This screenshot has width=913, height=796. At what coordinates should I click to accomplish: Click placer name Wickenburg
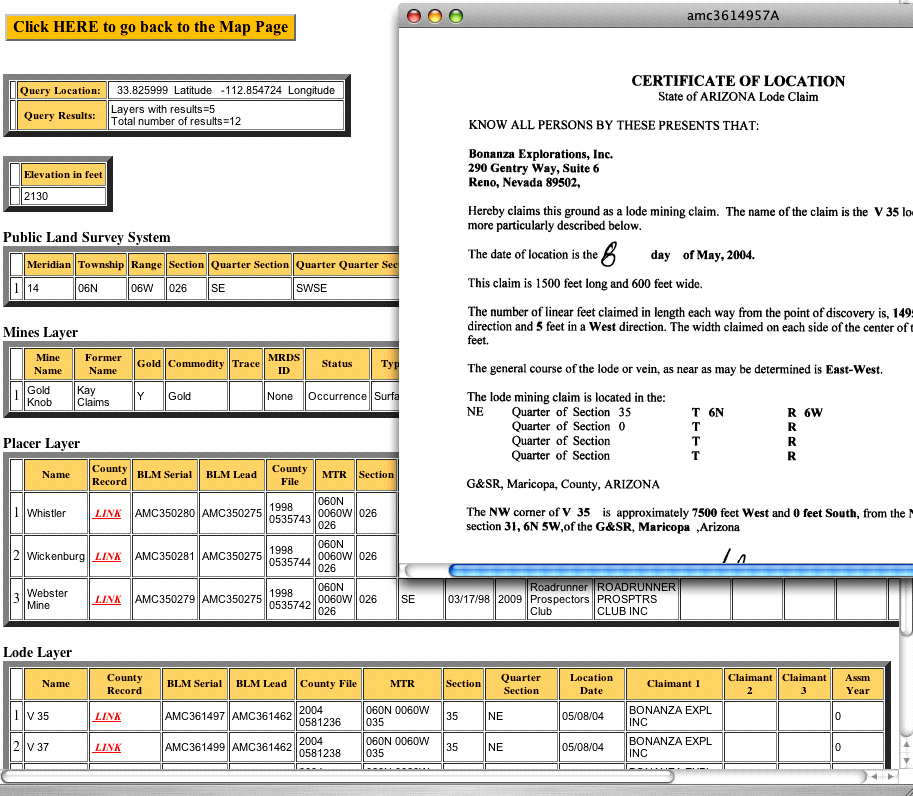tap(56, 556)
